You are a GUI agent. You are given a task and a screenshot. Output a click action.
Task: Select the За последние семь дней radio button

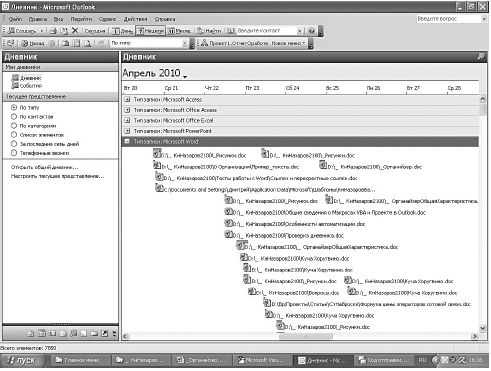click(14, 144)
